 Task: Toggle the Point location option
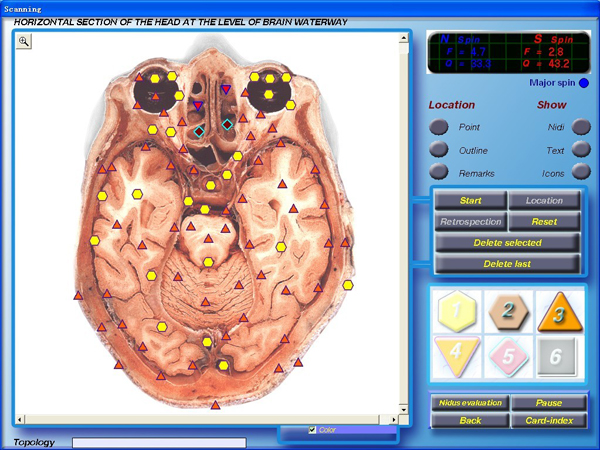[x=439, y=127]
